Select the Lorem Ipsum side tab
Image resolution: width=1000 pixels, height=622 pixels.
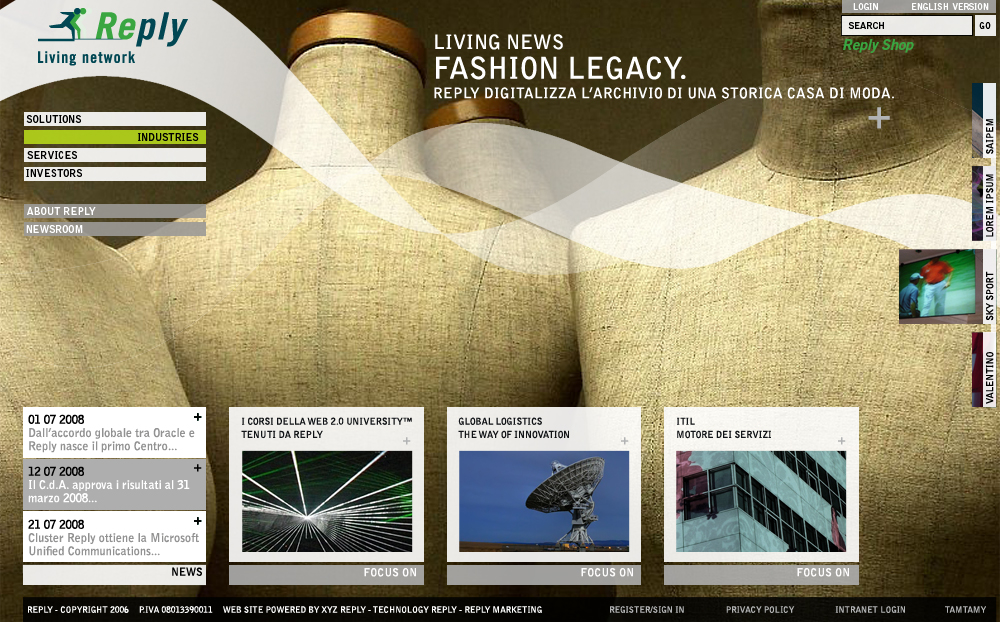click(x=984, y=204)
